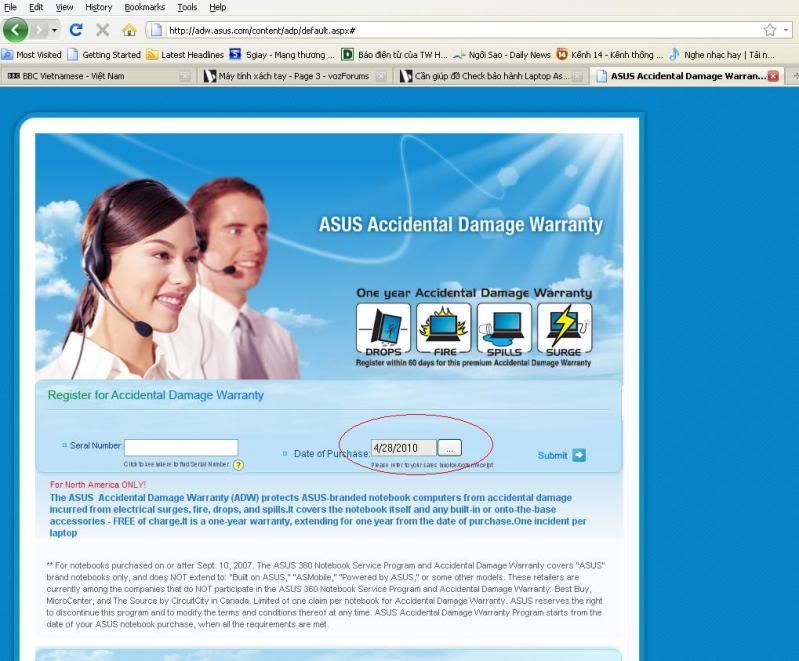Click the Stop loading X icon
This screenshot has width=799, height=661.
coord(102,30)
